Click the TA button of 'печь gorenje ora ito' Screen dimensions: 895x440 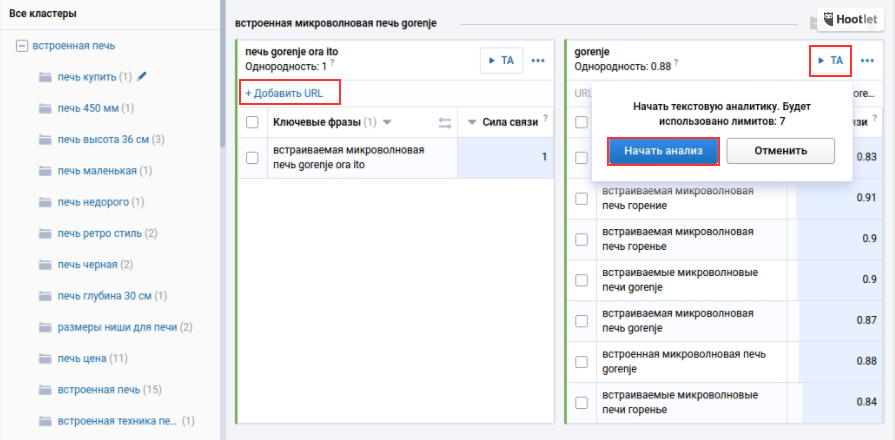[502, 60]
